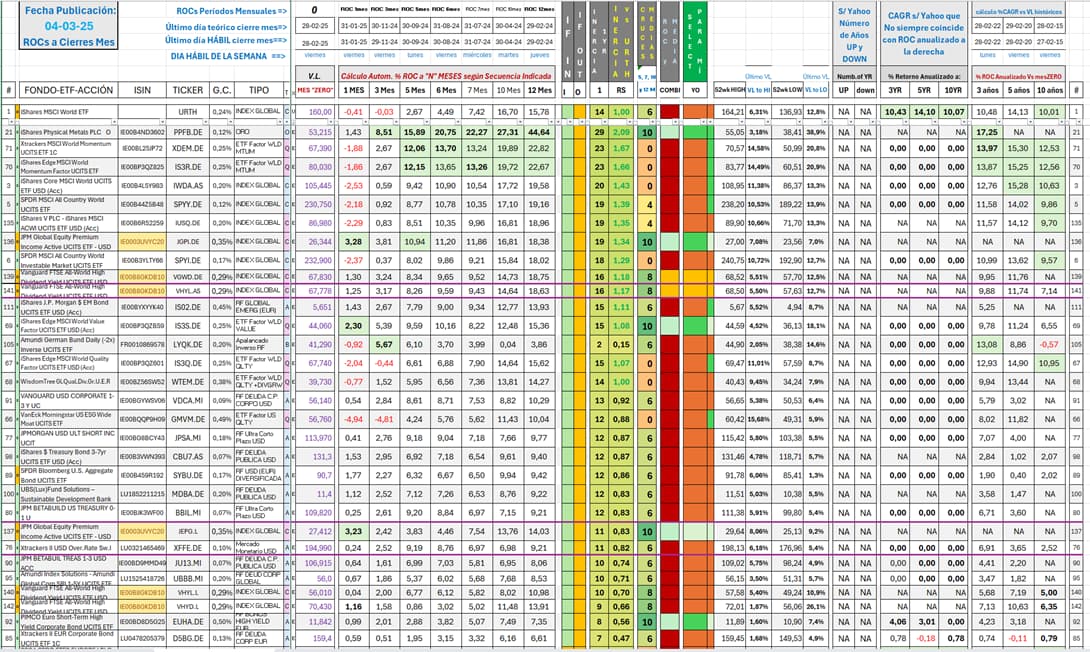Click the '1 MES' column header
Screen dimensions: 1090x652
[354, 90]
